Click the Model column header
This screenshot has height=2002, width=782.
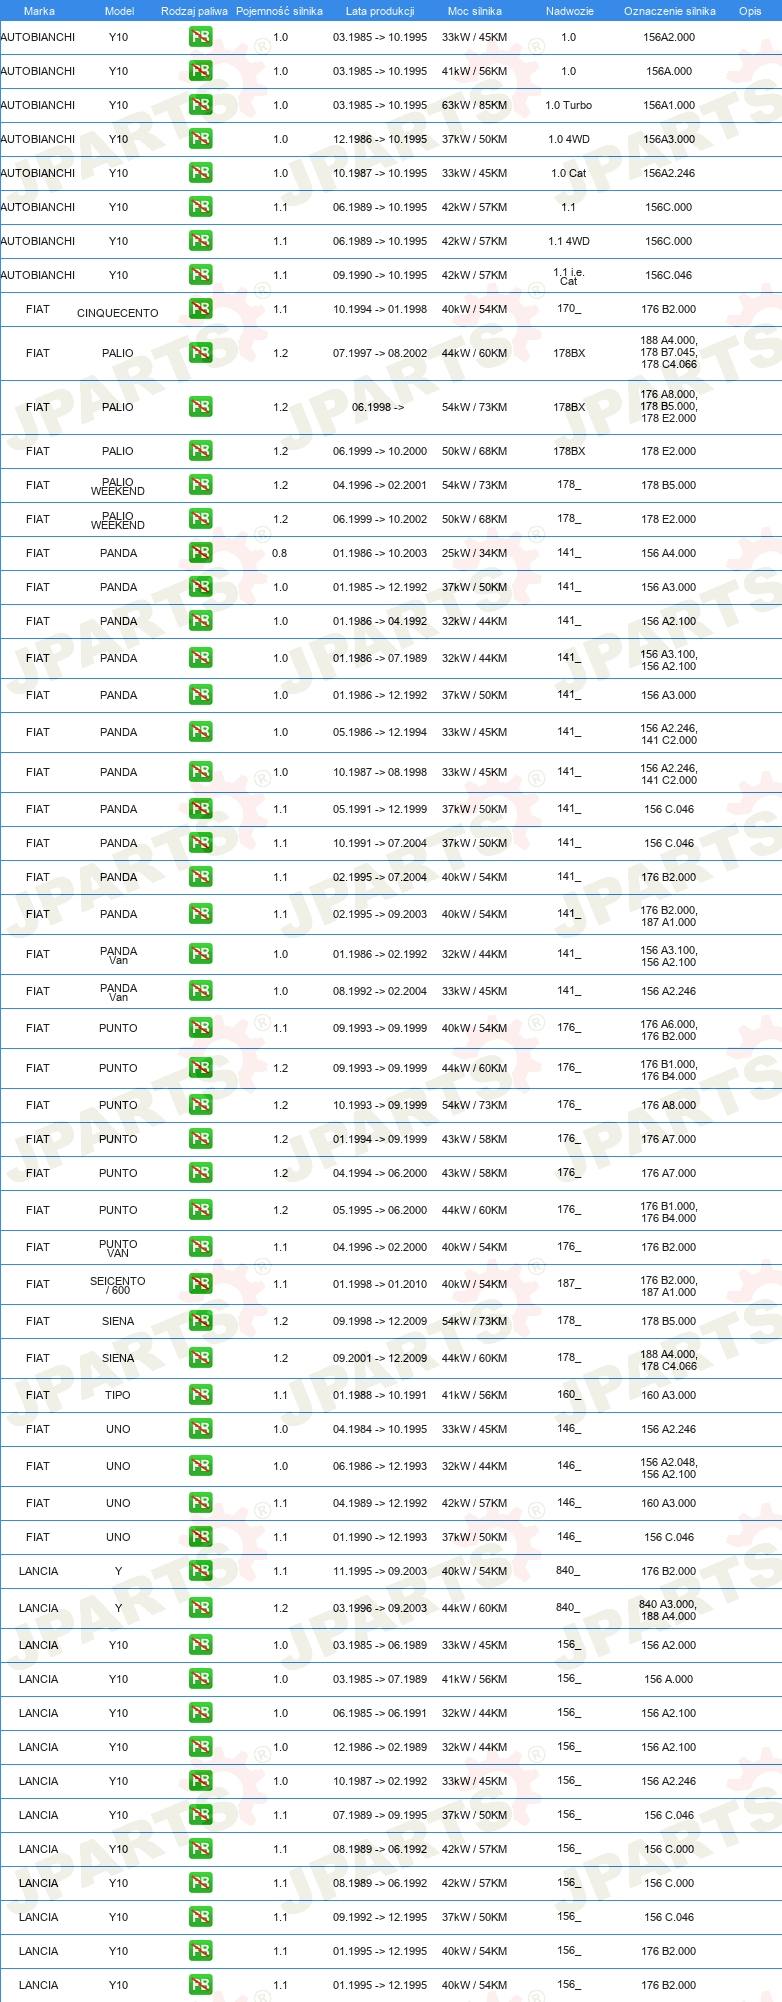(119, 11)
